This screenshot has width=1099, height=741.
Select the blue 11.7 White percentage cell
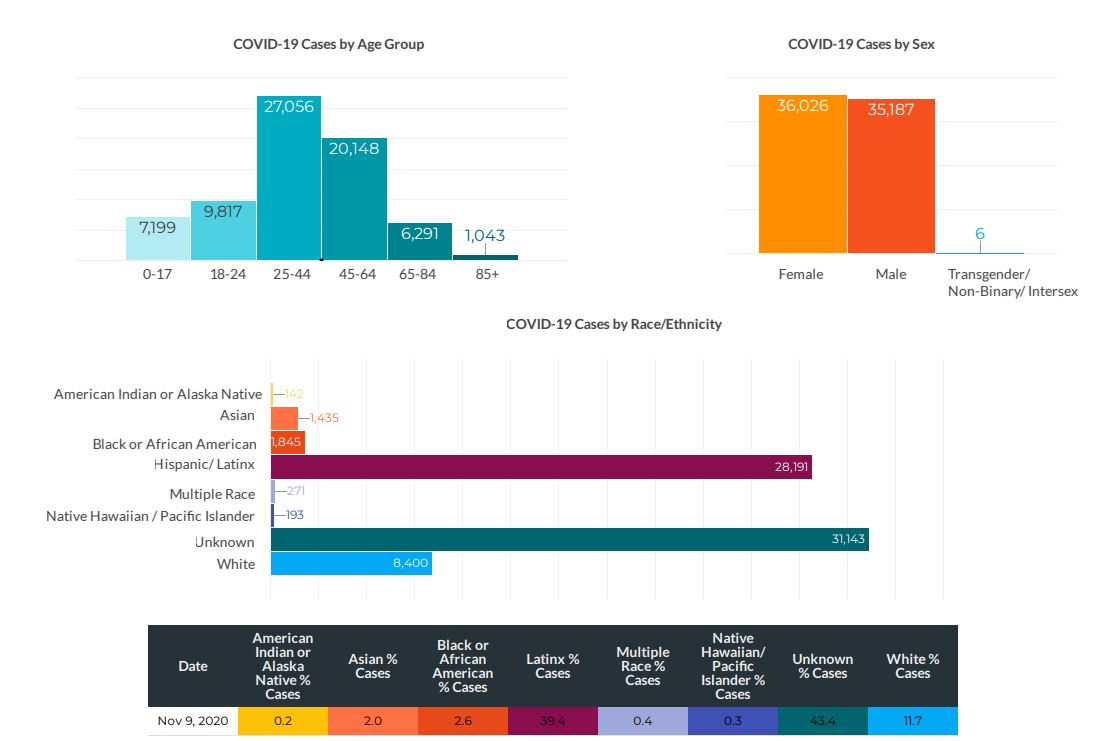(x=912, y=721)
